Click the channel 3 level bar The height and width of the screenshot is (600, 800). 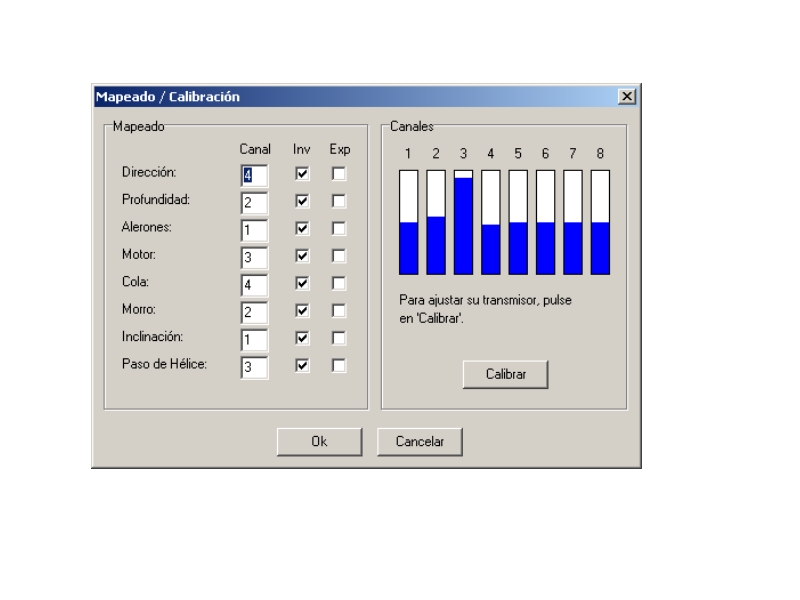463,222
